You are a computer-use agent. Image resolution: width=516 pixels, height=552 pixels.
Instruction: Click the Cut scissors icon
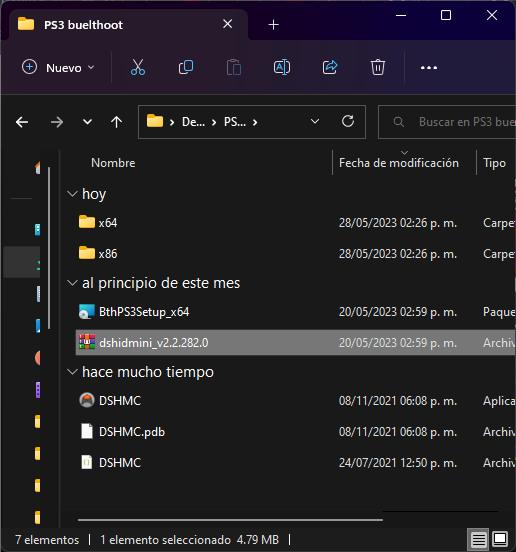pos(138,67)
